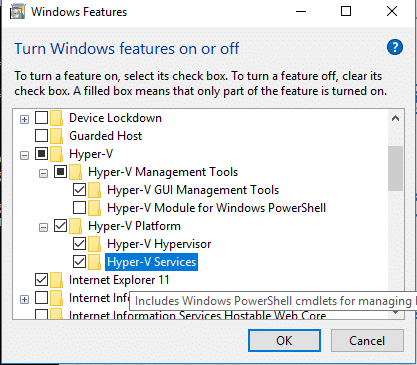Select the Guarded Host folder icon
417x365 pixels.
[x=56, y=136]
